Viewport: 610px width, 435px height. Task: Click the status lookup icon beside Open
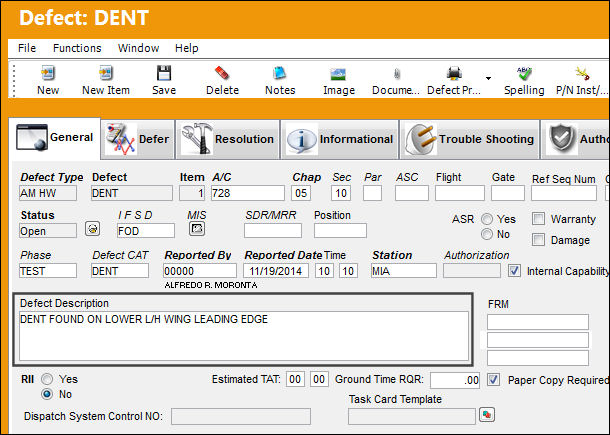pyautogui.click(x=93, y=228)
